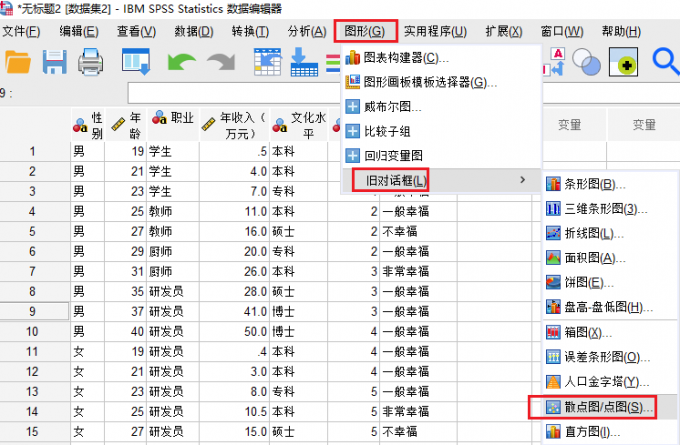Click income cell with value 41.0

(234, 311)
